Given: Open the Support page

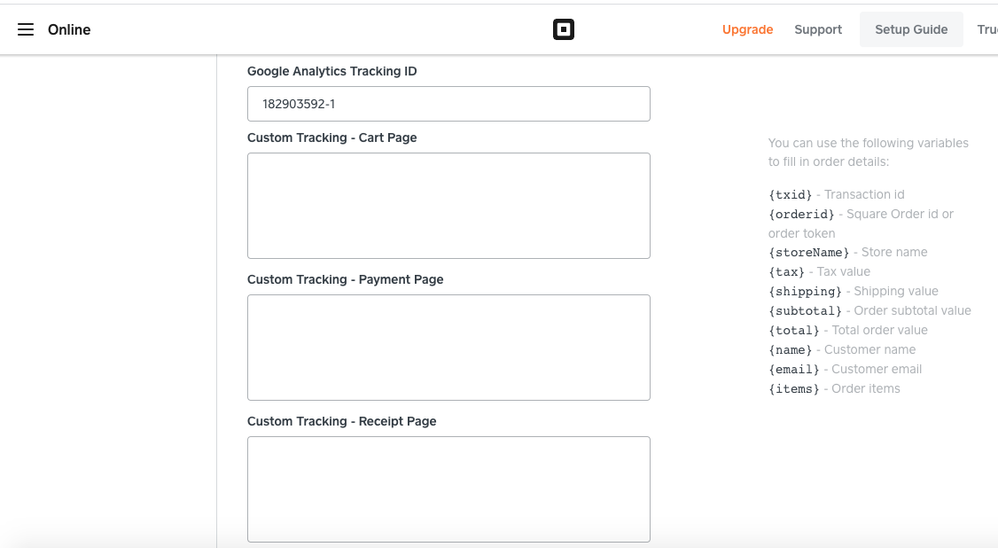Looking at the screenshot, I should tap(817, 30).
